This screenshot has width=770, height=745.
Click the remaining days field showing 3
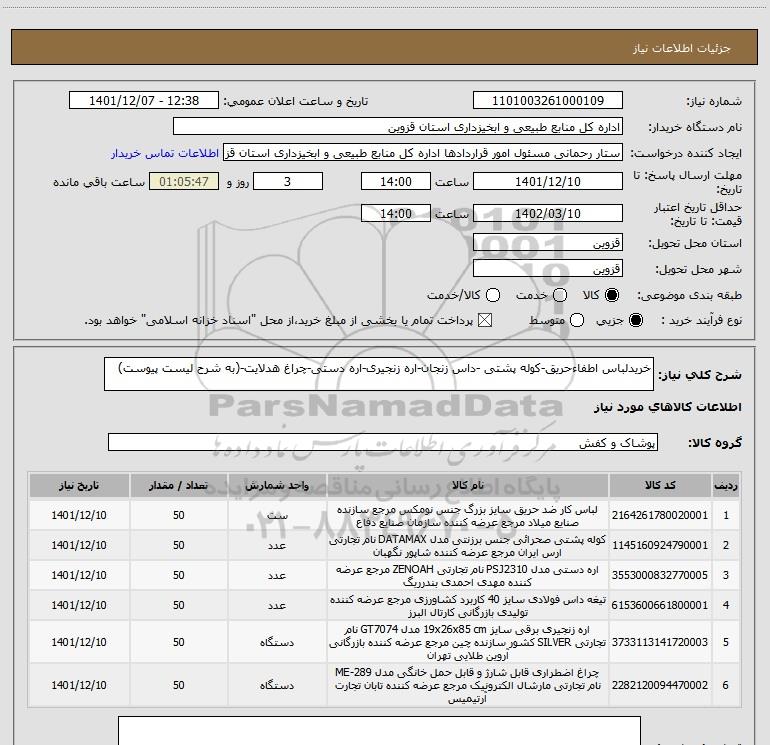pyautogui.click(x=288, y=181)
